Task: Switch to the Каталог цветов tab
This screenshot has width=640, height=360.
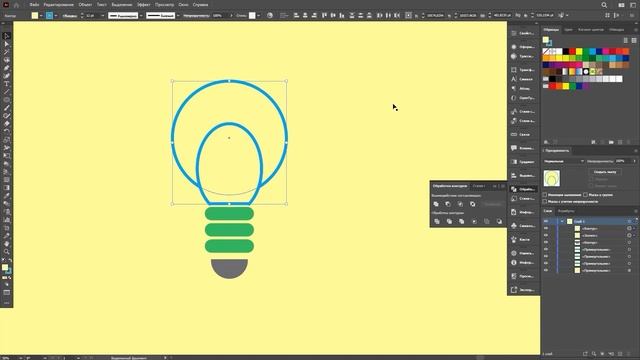Action: coord(591,30)
